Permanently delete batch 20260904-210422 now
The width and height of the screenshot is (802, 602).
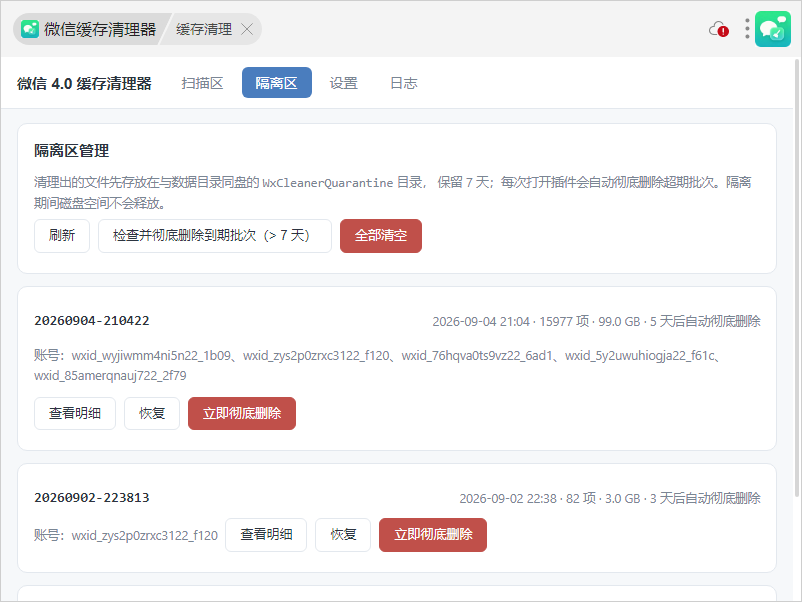point(242,413)
